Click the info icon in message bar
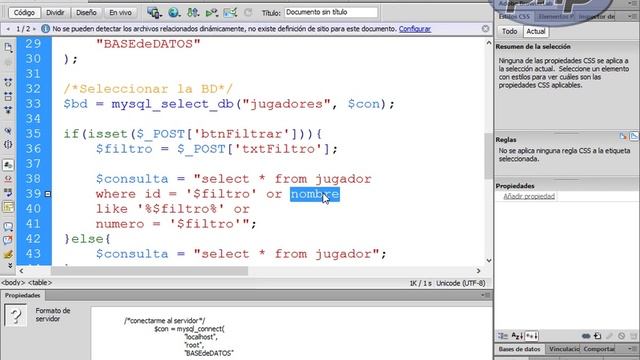Screen dimensions: 640x360 [45, 29]
